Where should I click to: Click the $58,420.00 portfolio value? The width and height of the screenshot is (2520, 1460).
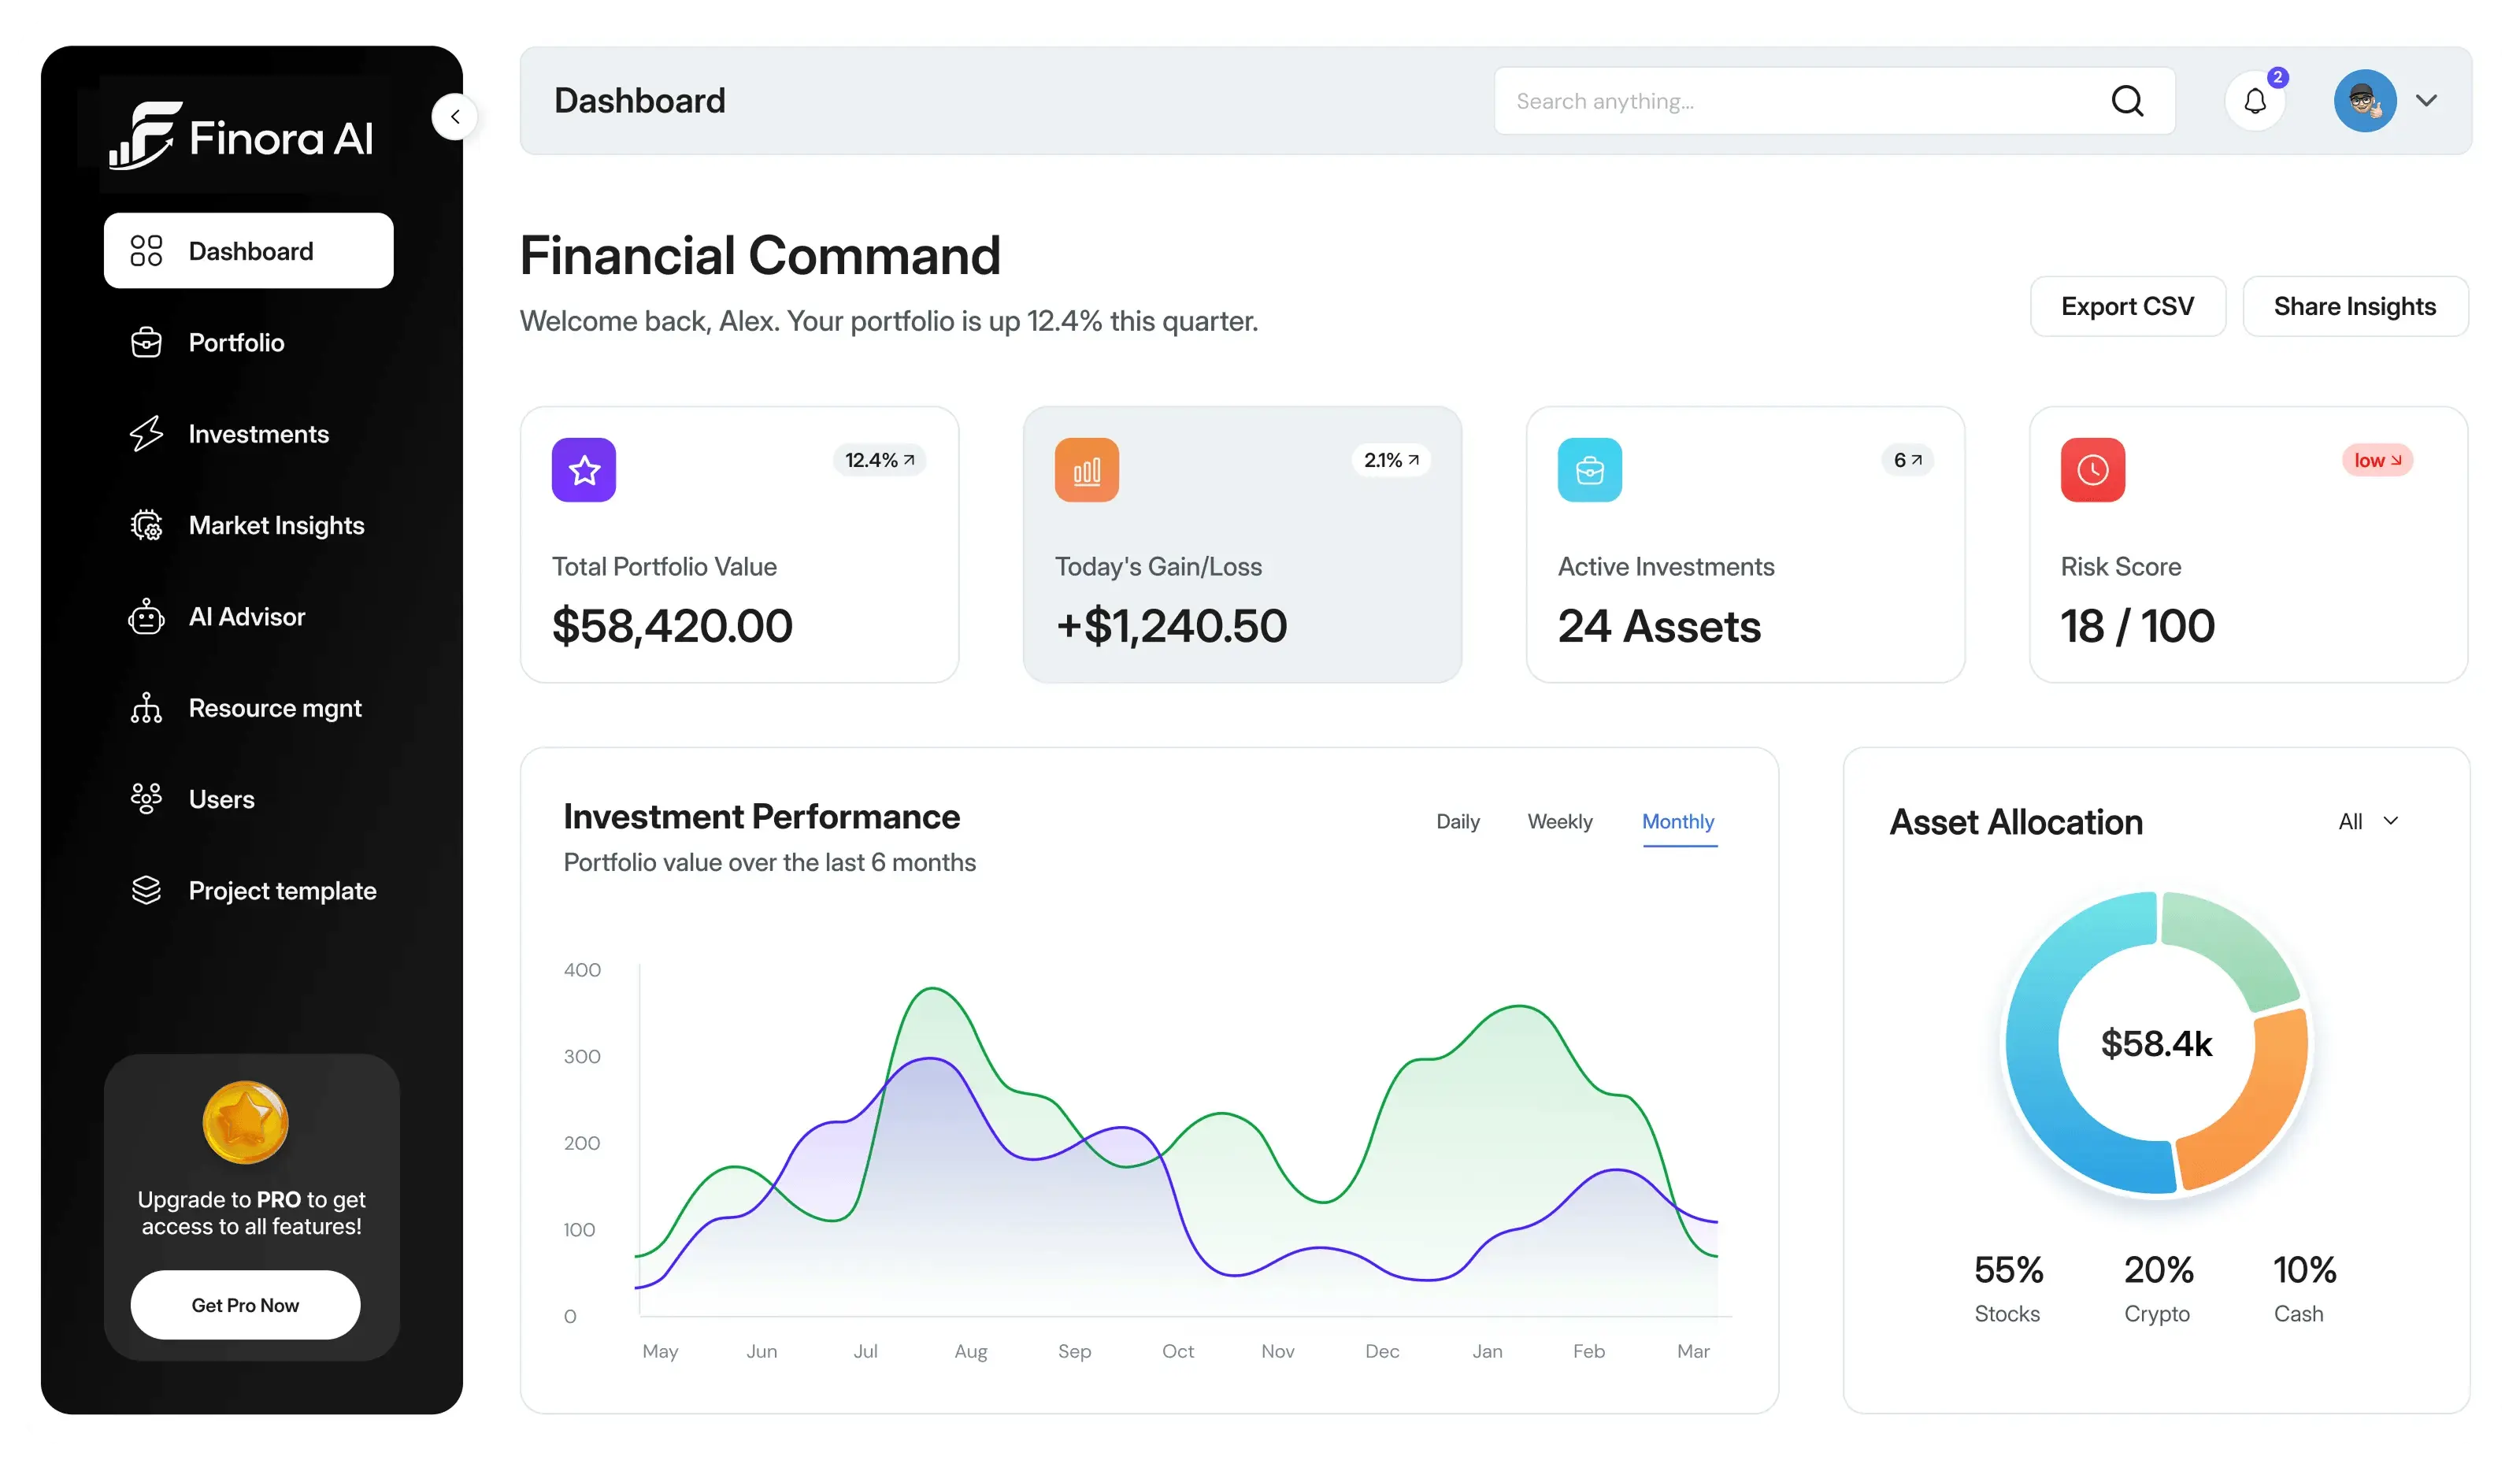672,626
